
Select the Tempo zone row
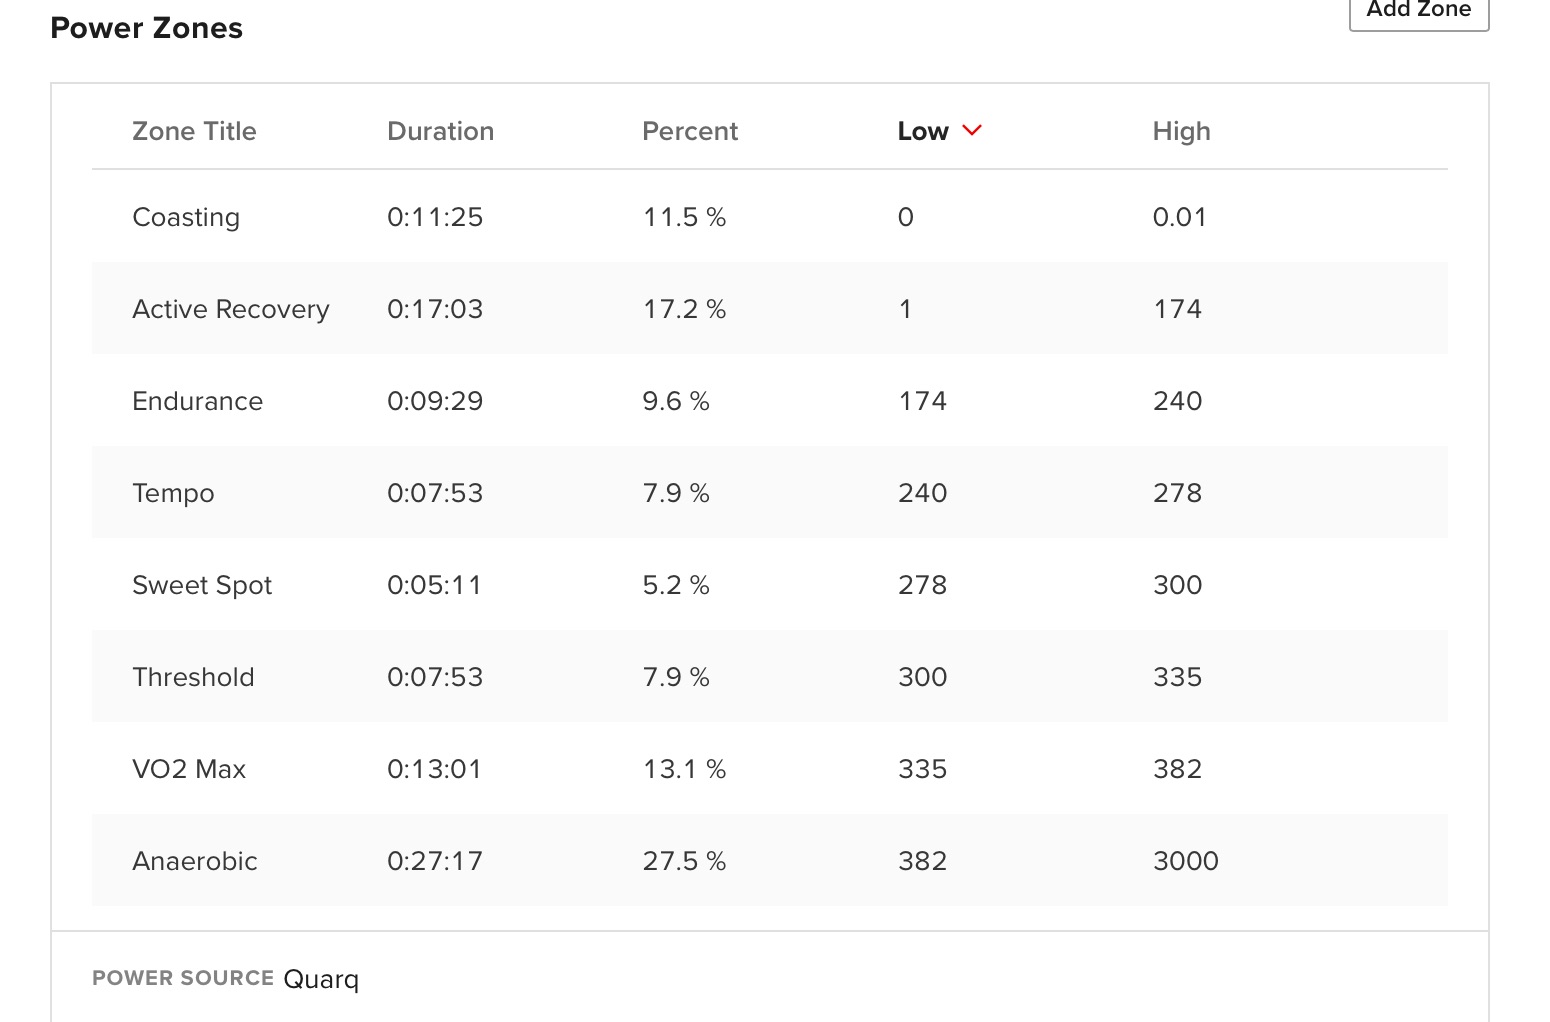coord(173,493)
